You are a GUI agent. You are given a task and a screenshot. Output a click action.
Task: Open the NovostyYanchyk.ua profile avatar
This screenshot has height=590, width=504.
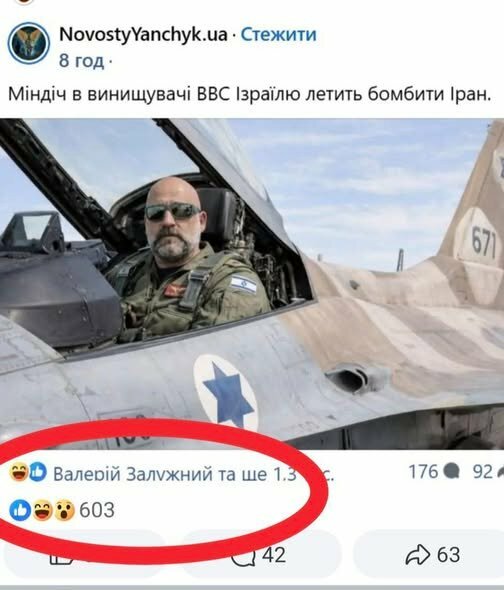[x=29, y=43]
